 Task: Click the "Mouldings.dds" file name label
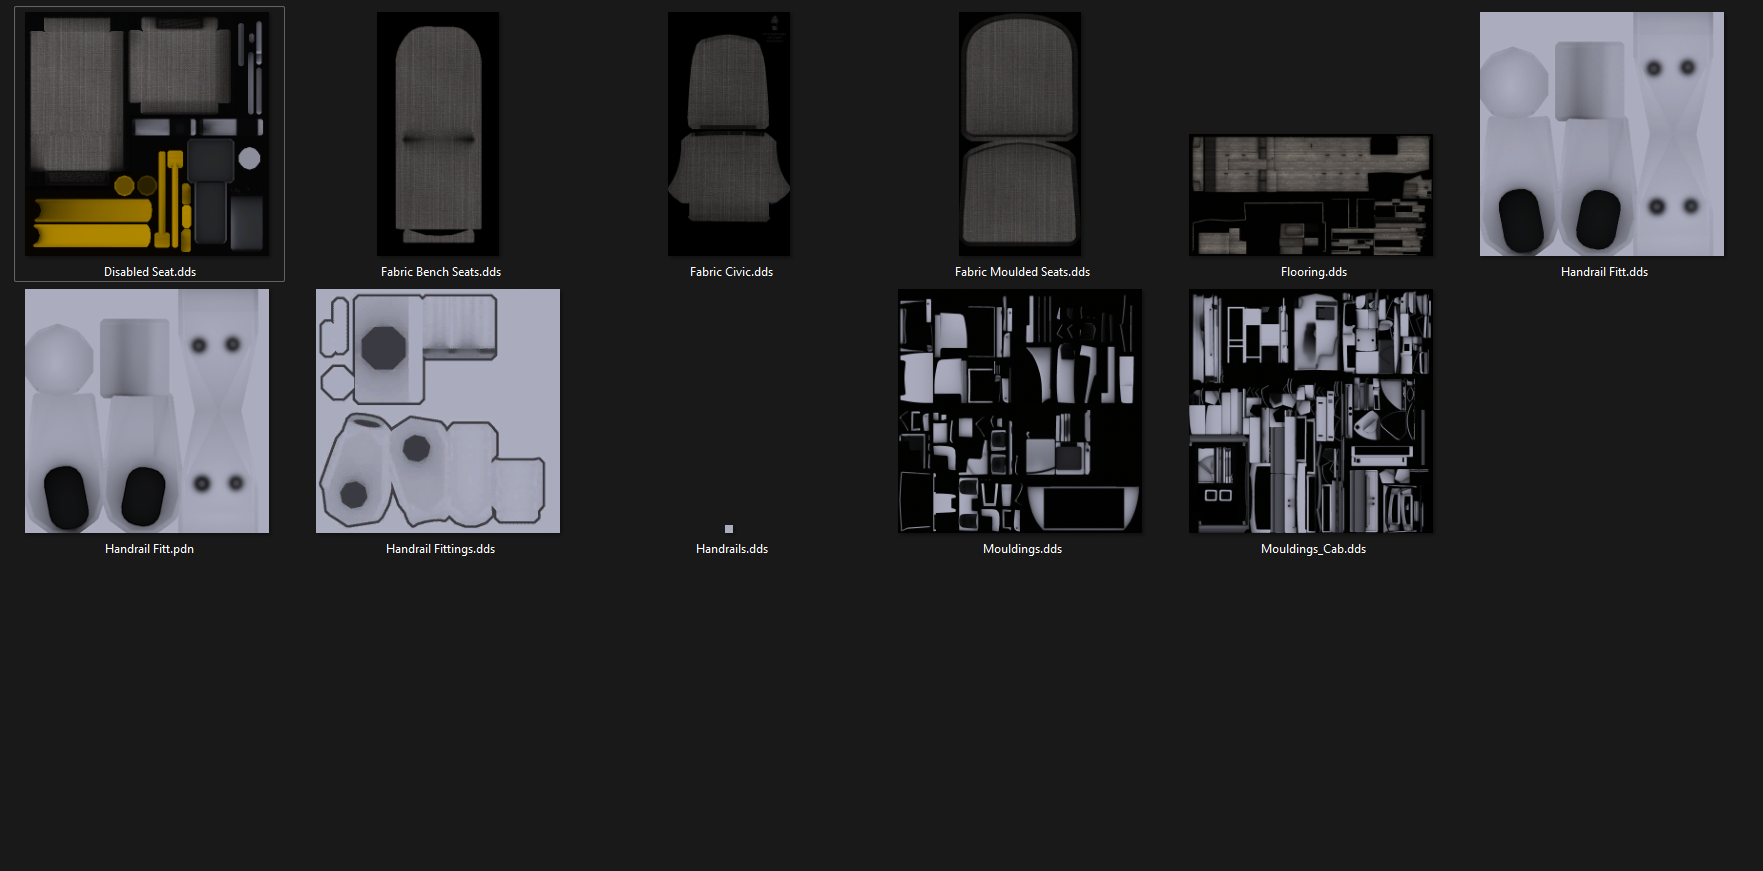tap(1022, 549)
